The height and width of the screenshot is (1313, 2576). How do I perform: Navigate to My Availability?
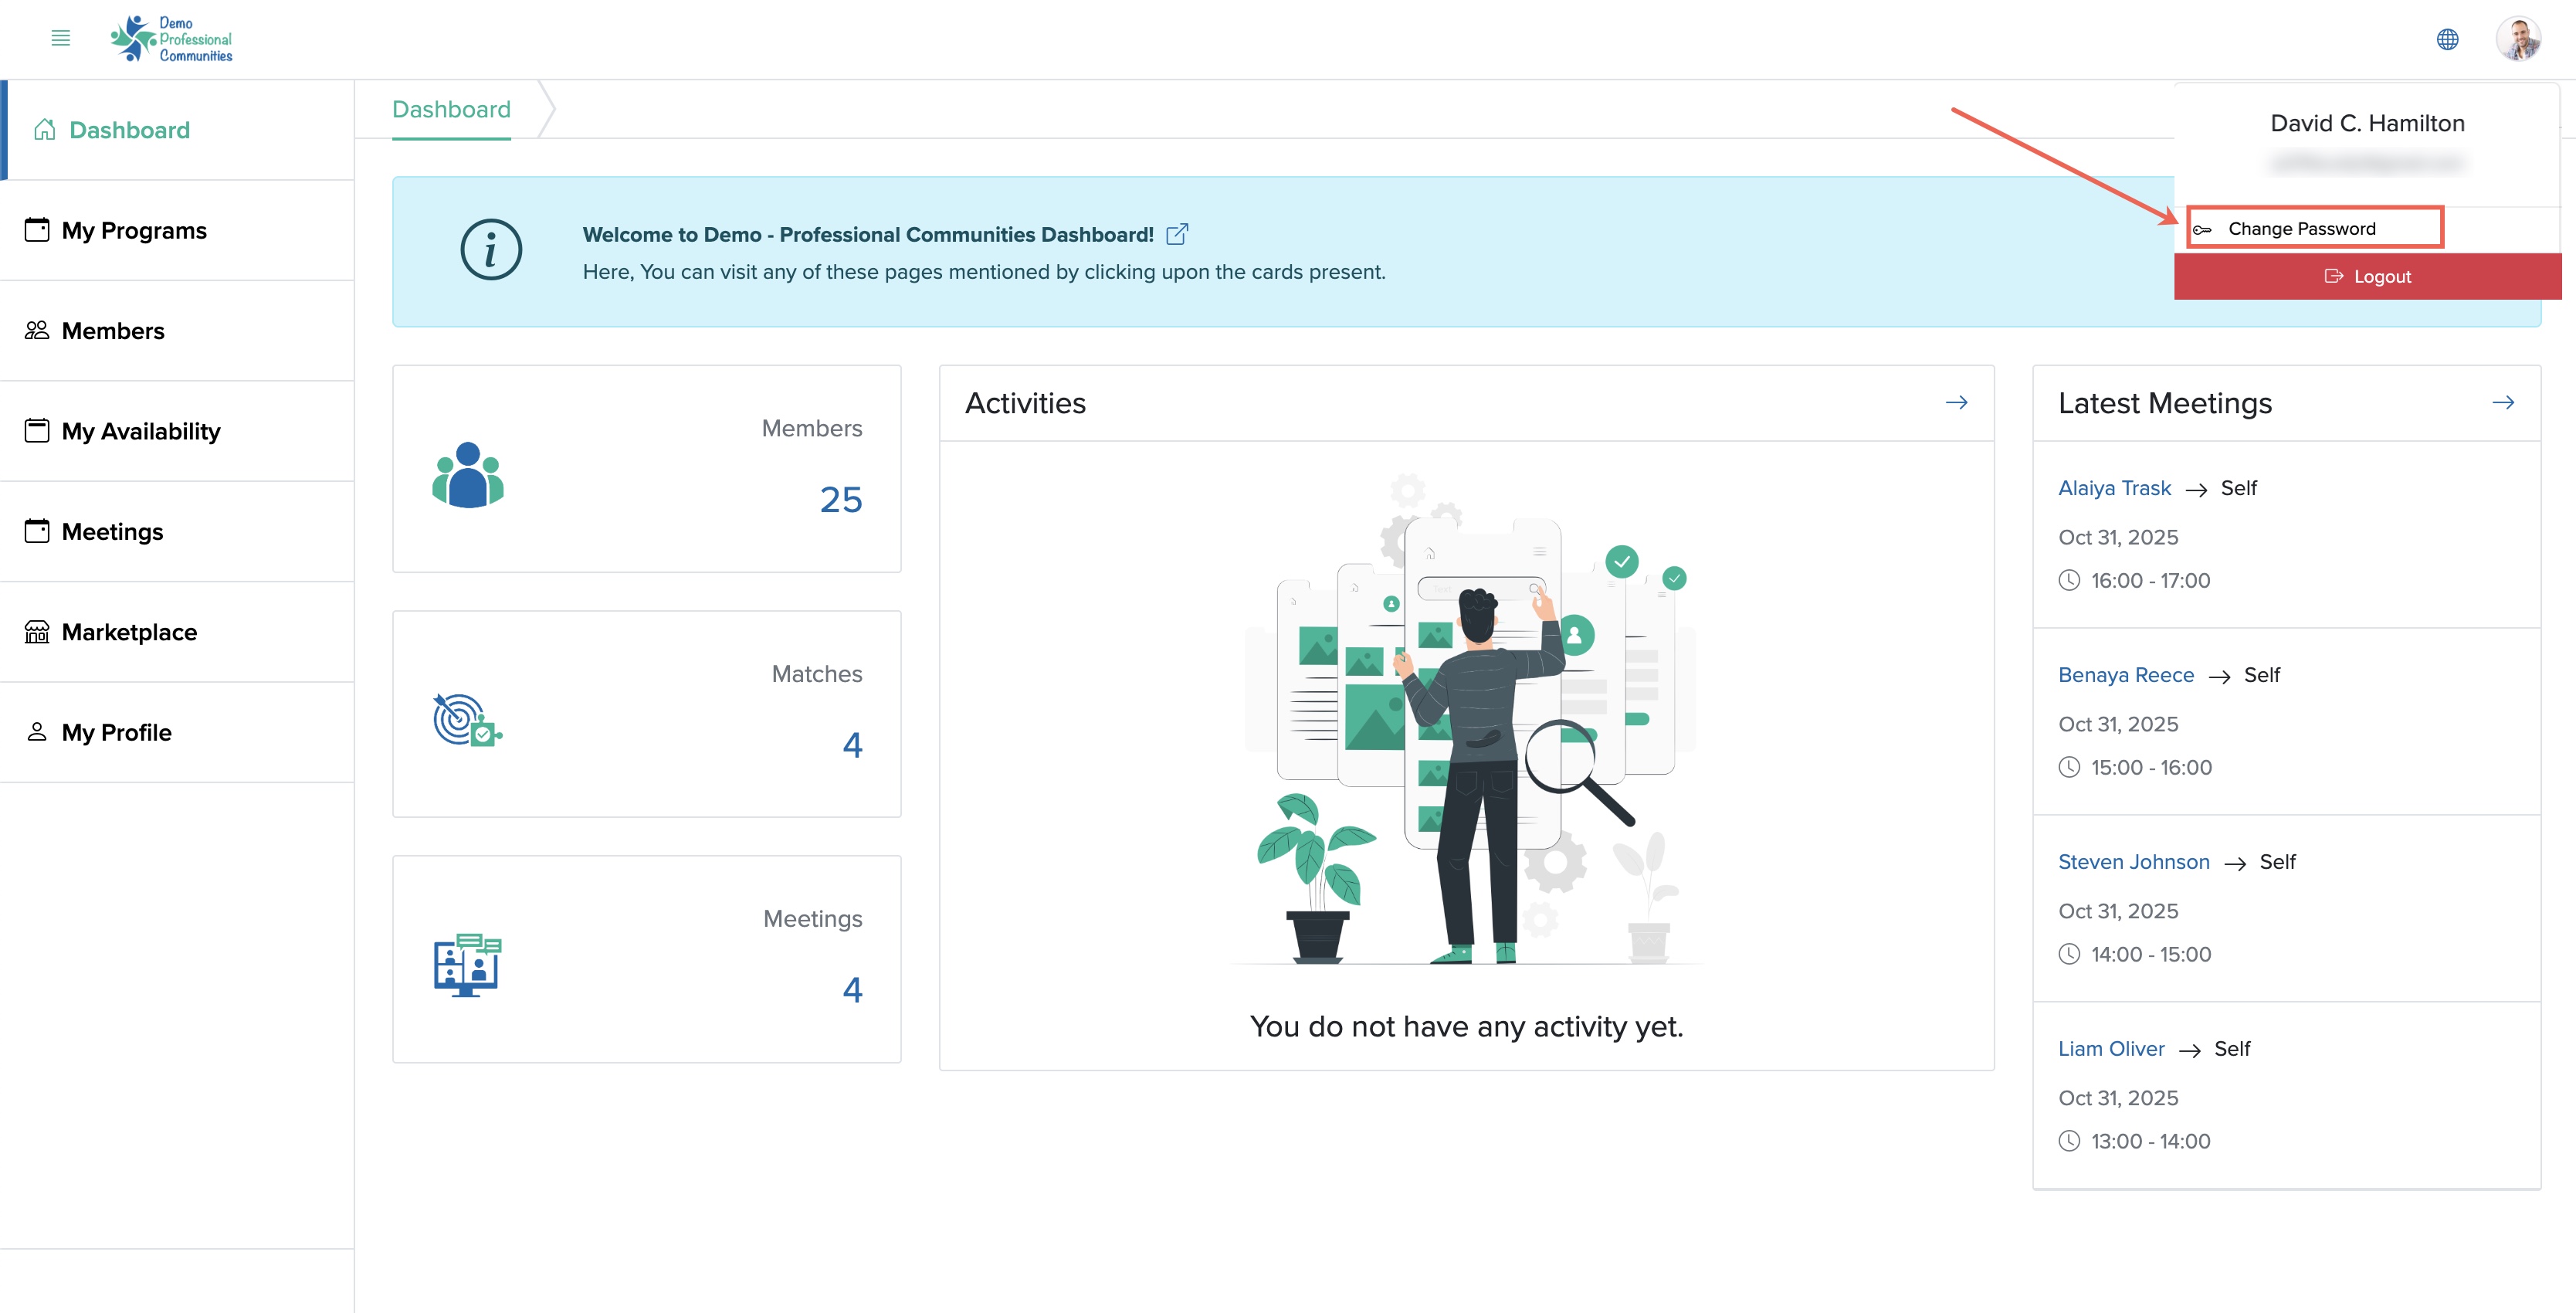pos(177,431)
